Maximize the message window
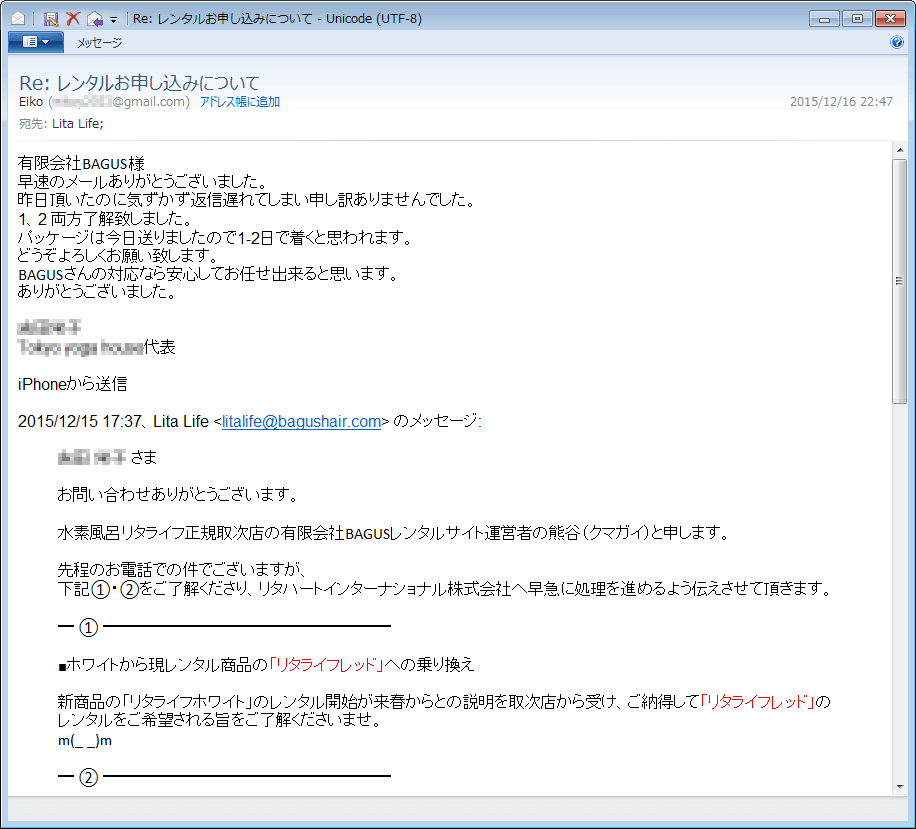The height and width of the screenshot is (829, 916). (x=857, y=19)
